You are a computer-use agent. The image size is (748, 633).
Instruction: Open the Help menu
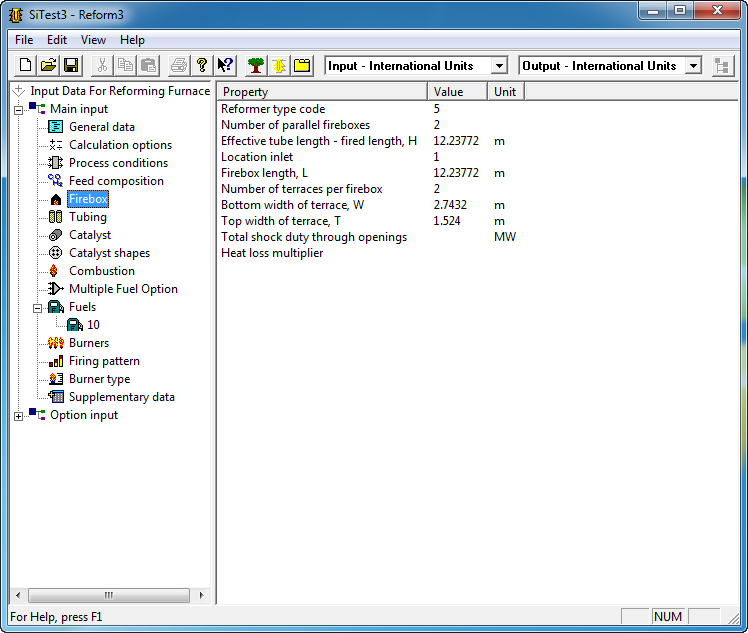[132, 40]
